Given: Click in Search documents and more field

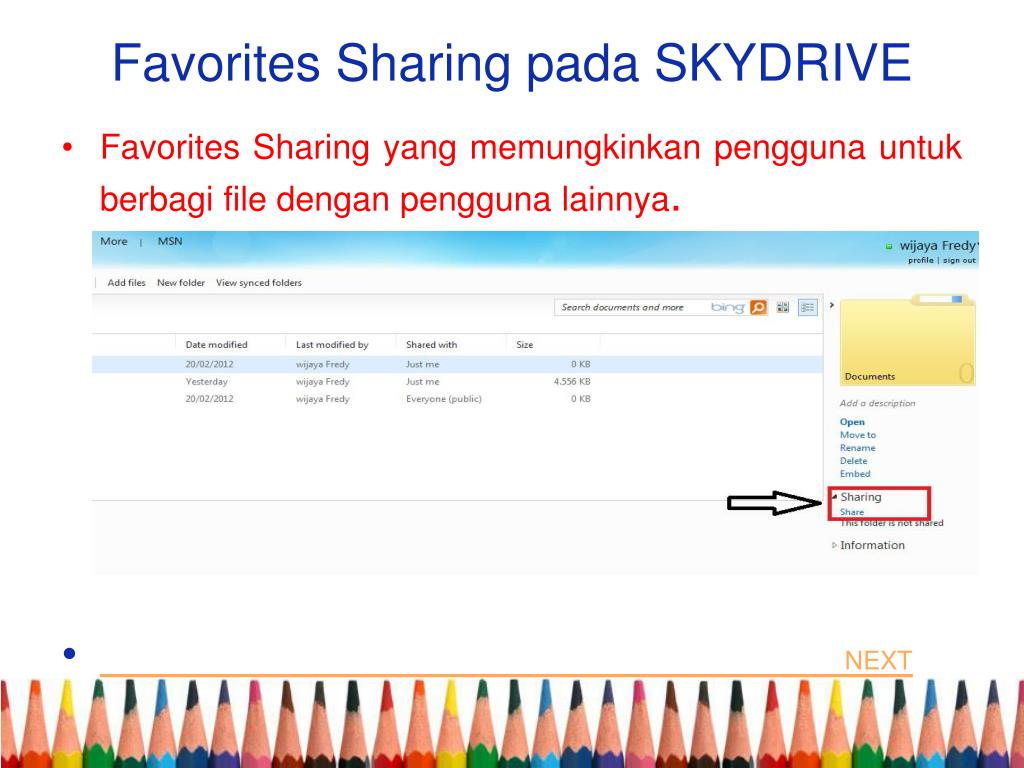Looking at the screenshot, I should pos(630,307).
